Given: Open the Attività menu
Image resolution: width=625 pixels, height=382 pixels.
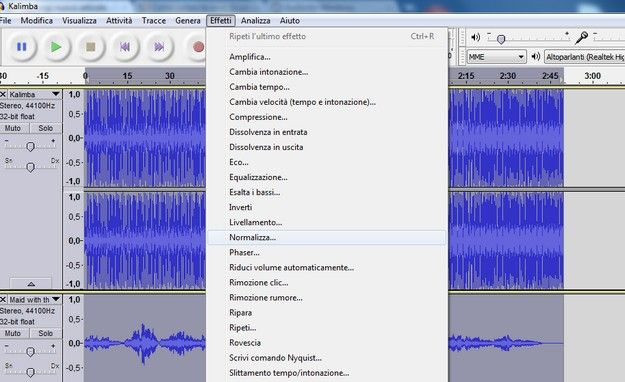Looking at the screenshot, I should 119,20.
